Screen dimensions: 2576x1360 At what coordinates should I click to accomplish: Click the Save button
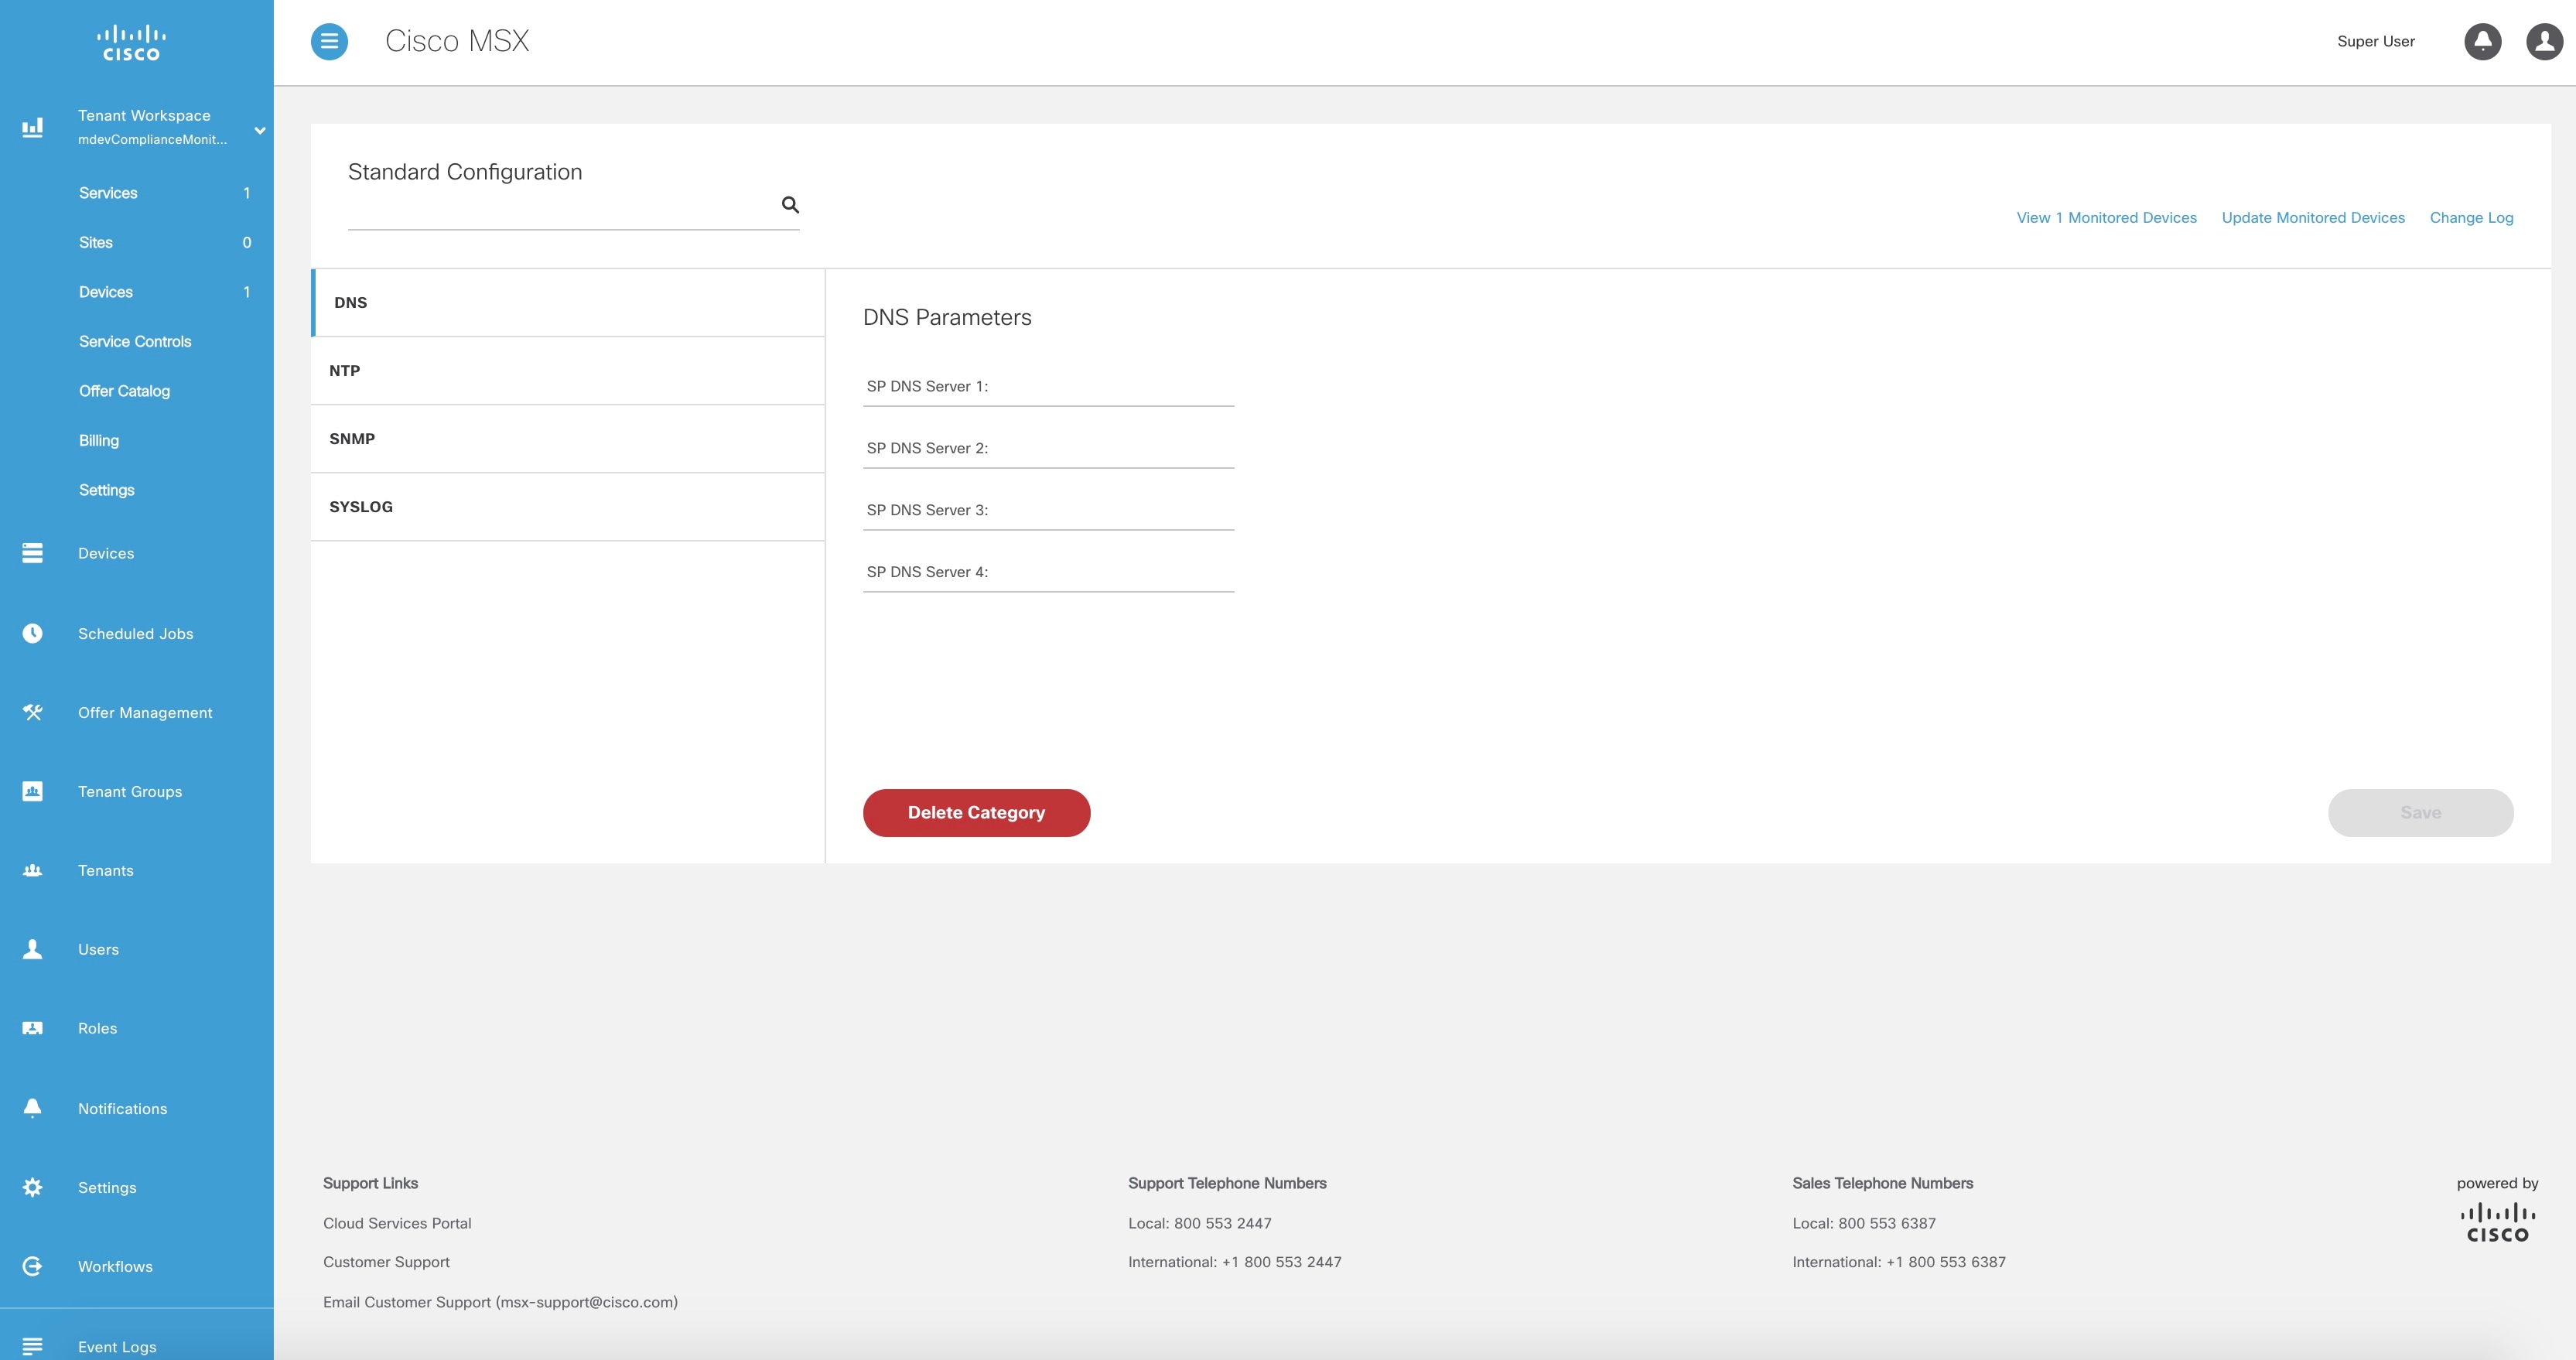tap(2420, 813)
